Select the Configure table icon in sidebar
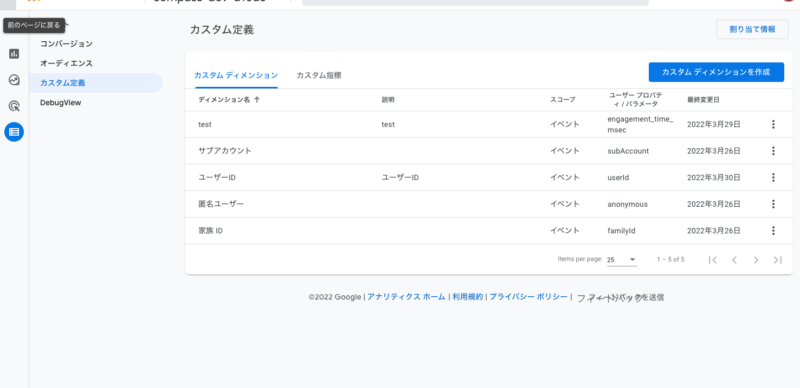 click(14, 132)
